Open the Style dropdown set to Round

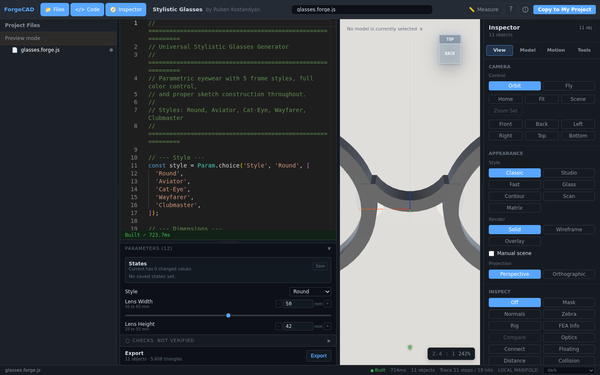(310, 292)
